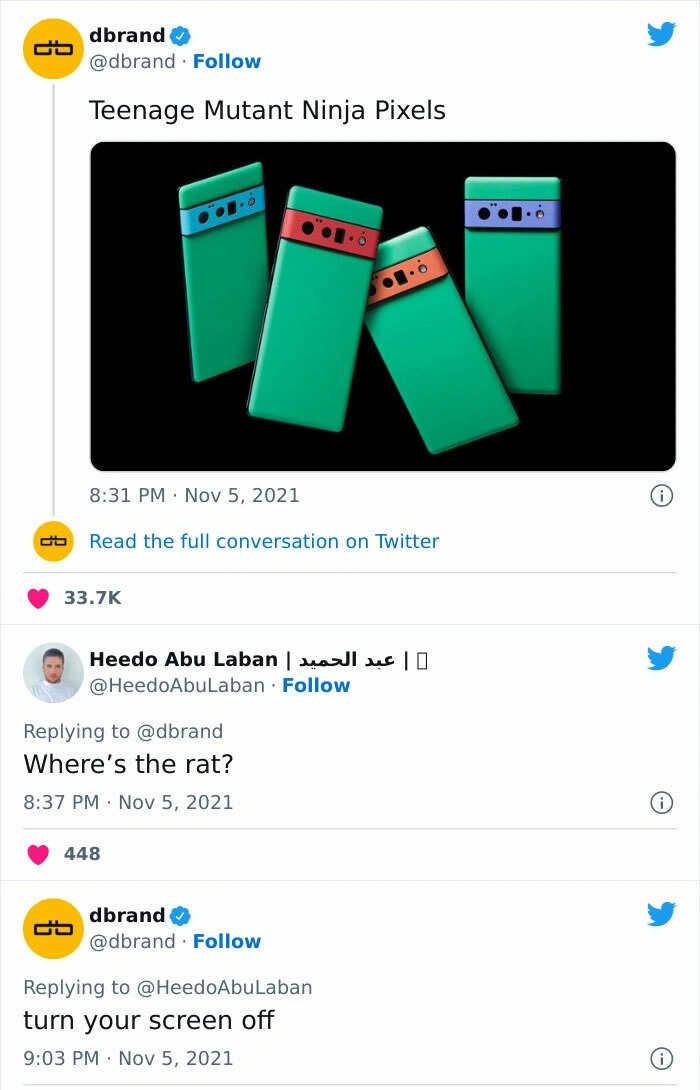Click the 8:37 PM · Nov 5, 2021 timestamp
This screenshot has width=700, height=1090.
coord(128,802)
